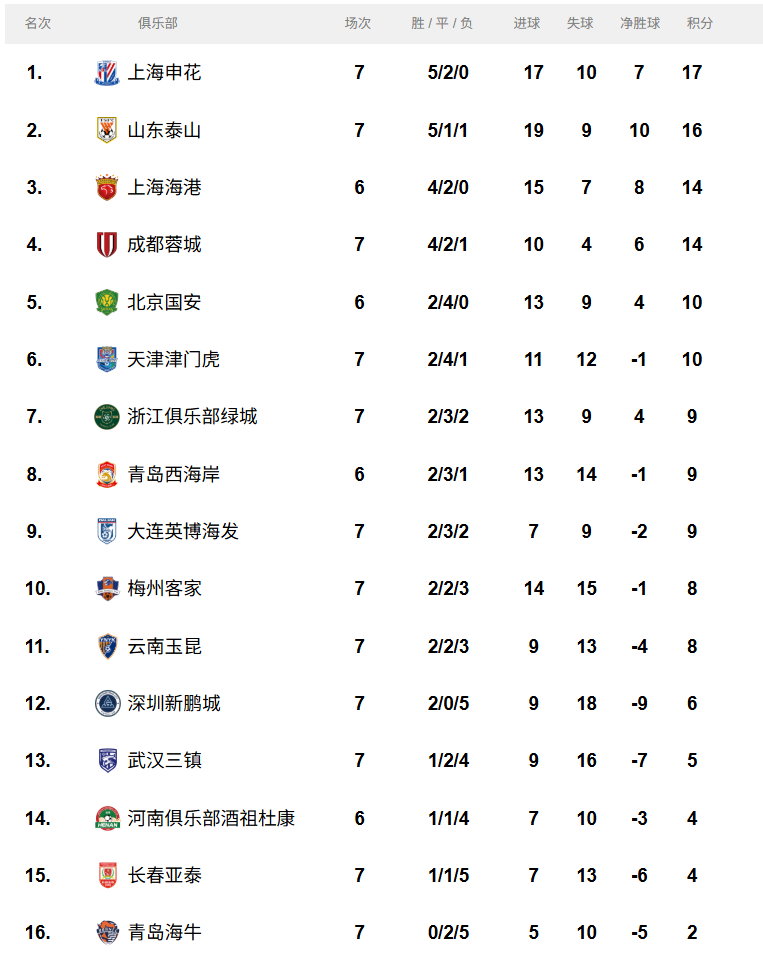
Task: Click the Shenzhen Peng City (深圳新鹏城) crest
Action: pyautogui.click(x=106, y=704)
